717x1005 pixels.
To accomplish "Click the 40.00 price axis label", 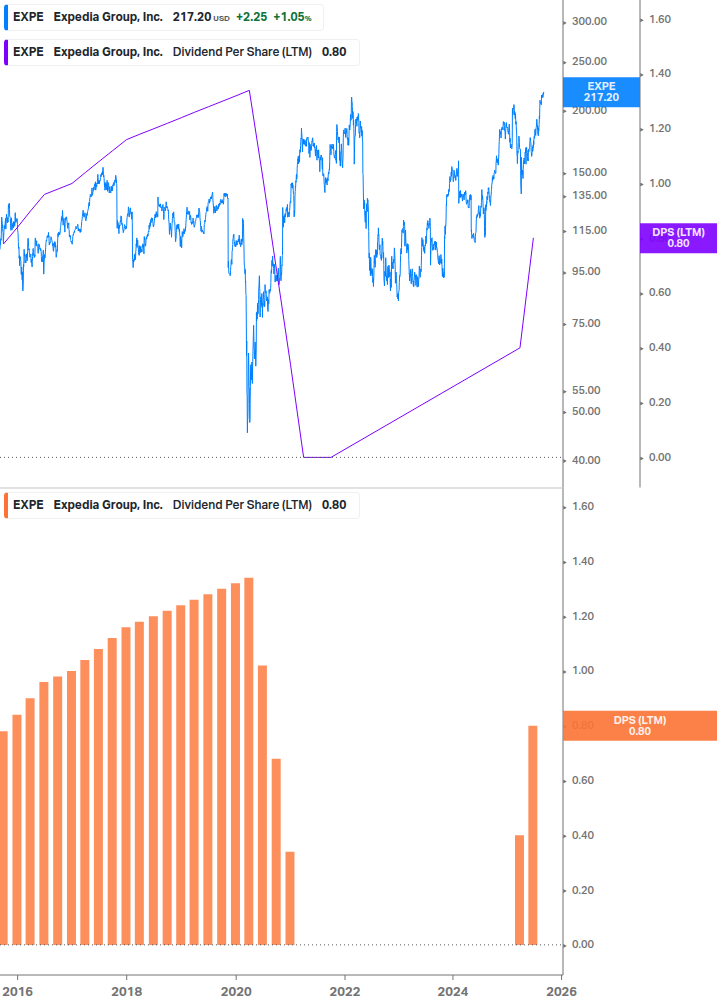I will [586, 460].
